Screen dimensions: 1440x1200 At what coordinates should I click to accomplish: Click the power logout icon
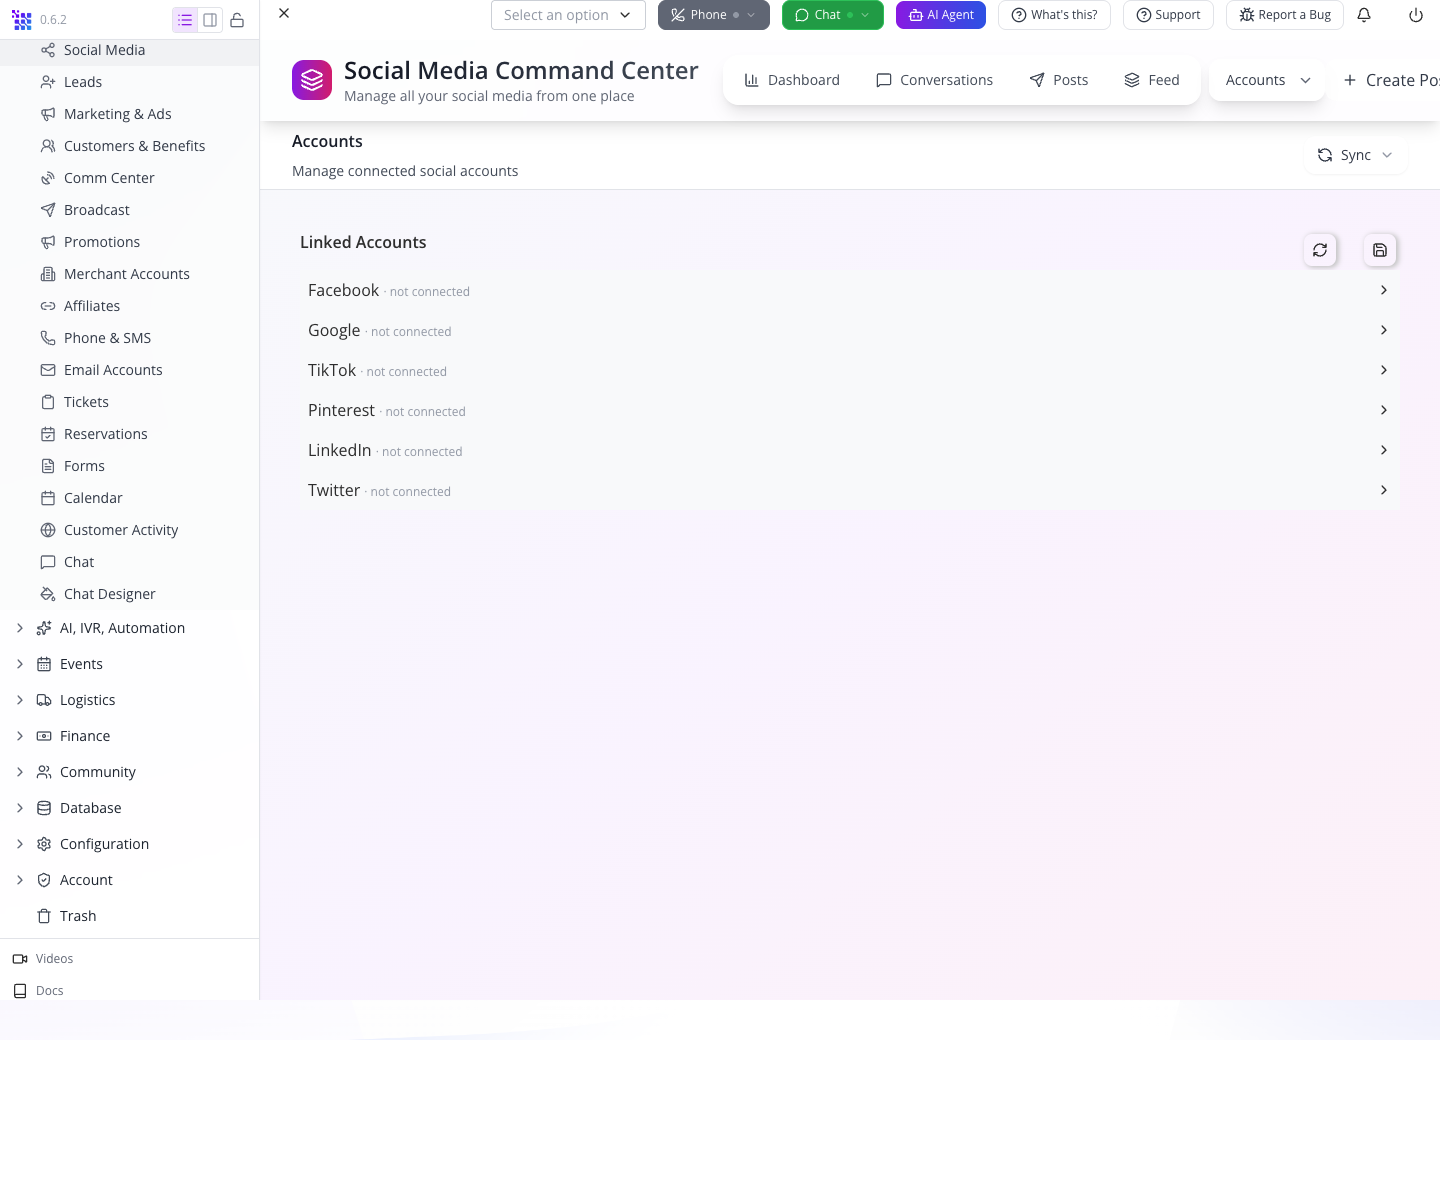[1416, 15]
